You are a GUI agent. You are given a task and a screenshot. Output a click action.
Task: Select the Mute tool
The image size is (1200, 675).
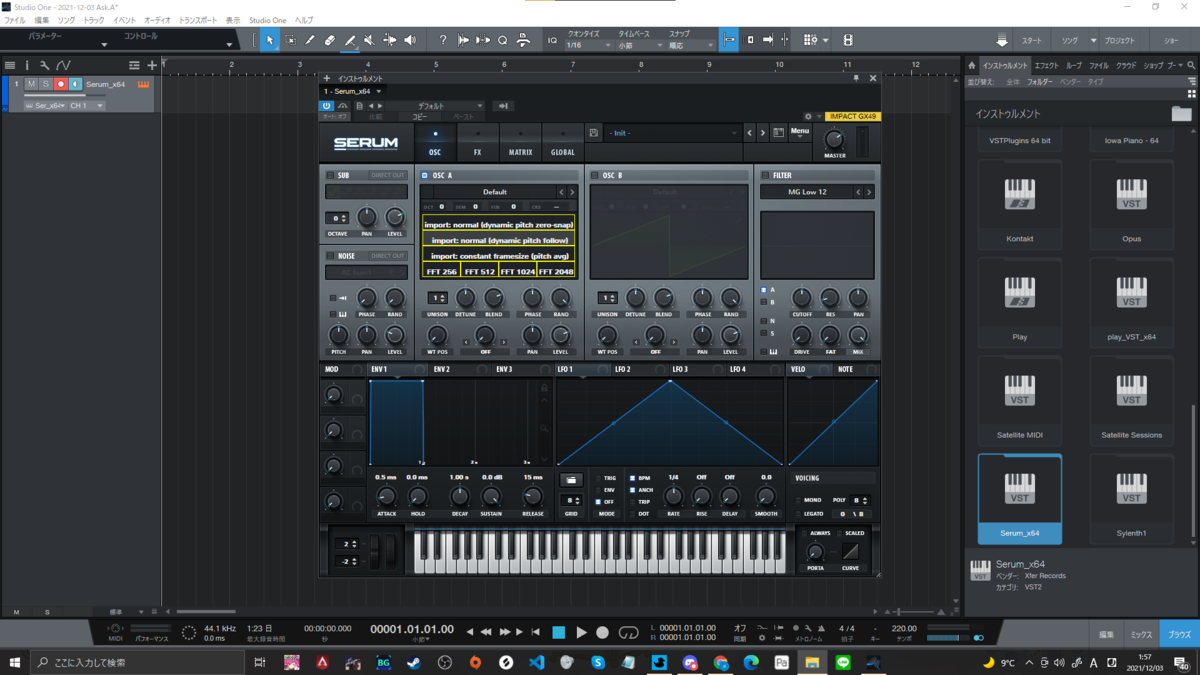[370, 40]
